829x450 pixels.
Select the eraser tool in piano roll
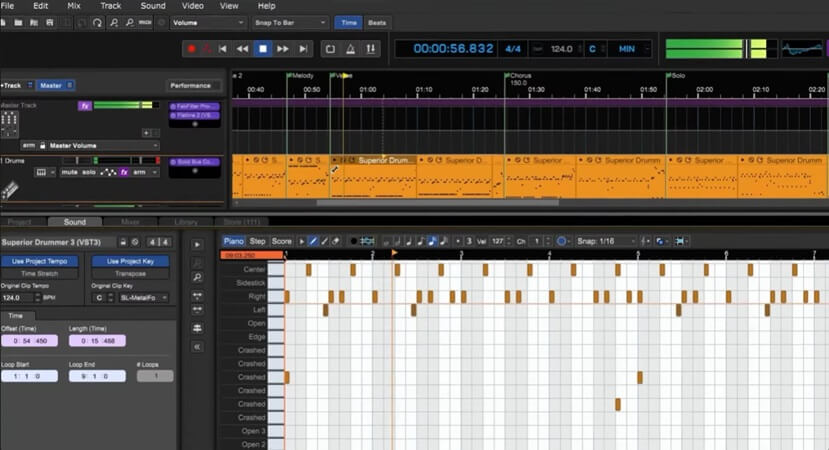pyautogui.click(x=336, y=241)
